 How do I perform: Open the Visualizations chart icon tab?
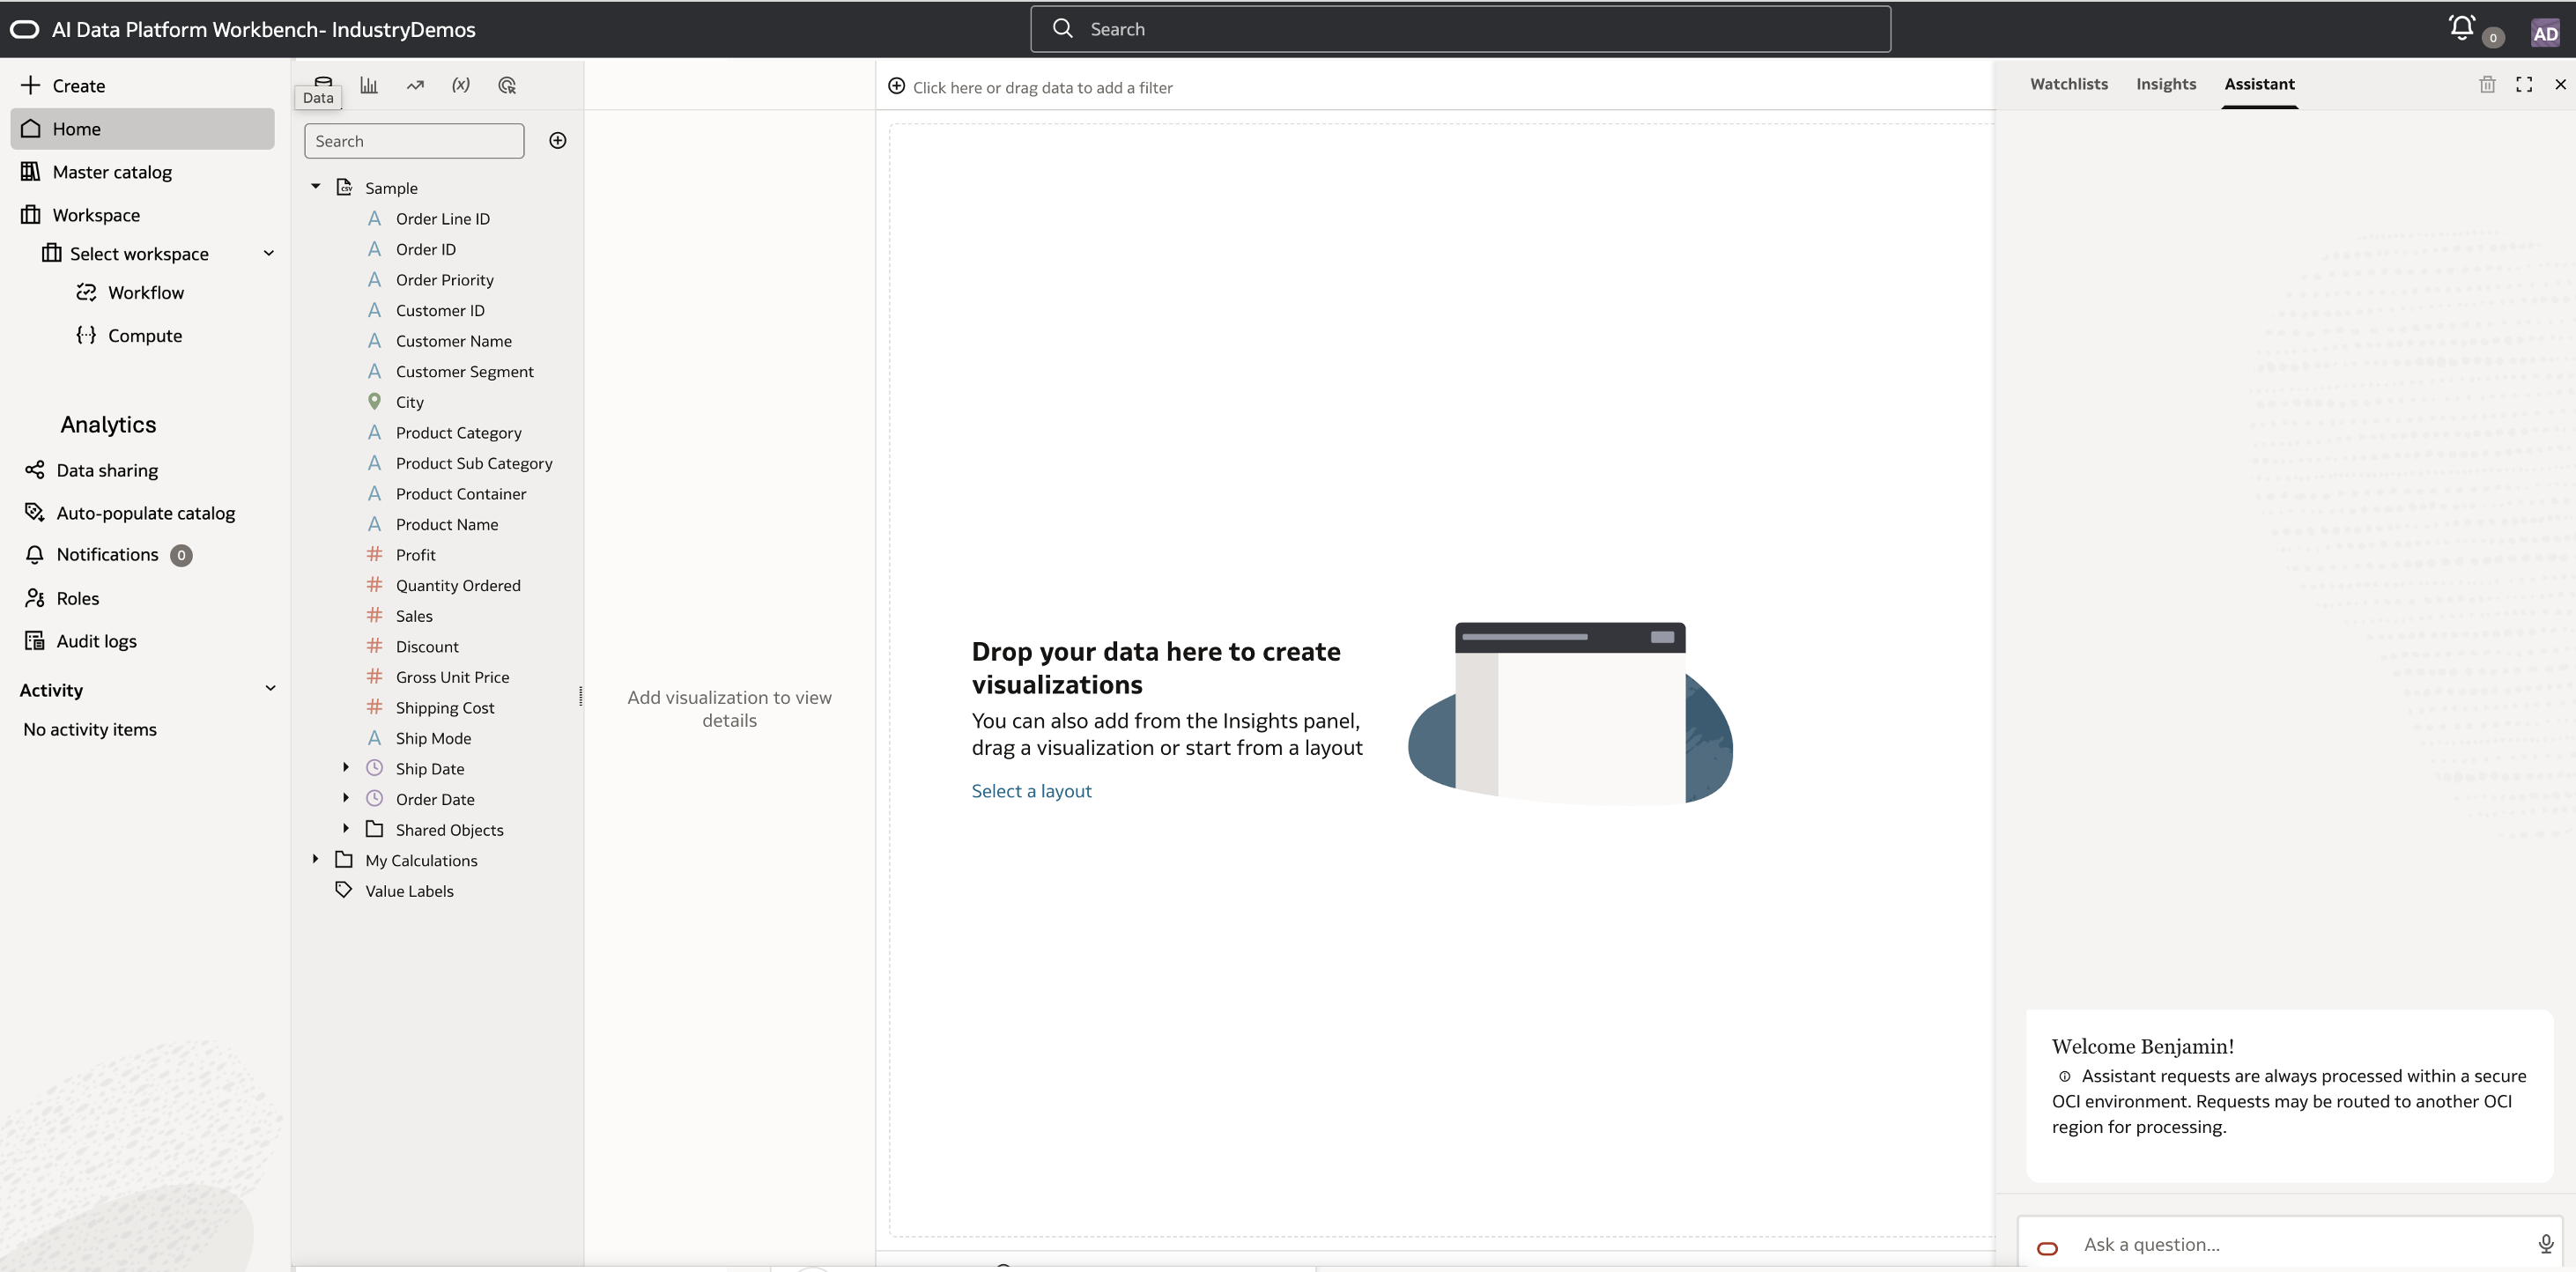pyautogui.click(x=369, y=85)
